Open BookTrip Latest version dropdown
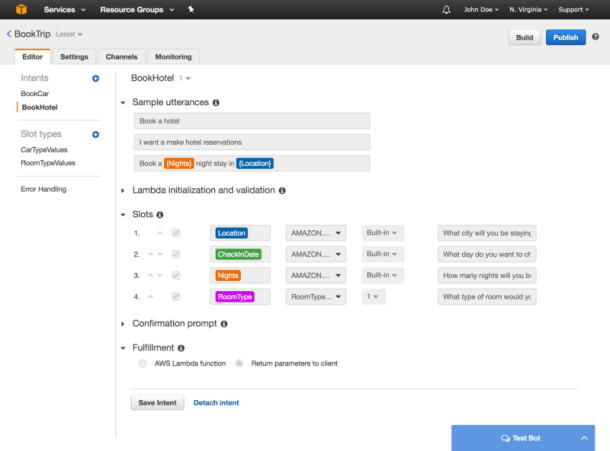 click(x=69, y=34)
